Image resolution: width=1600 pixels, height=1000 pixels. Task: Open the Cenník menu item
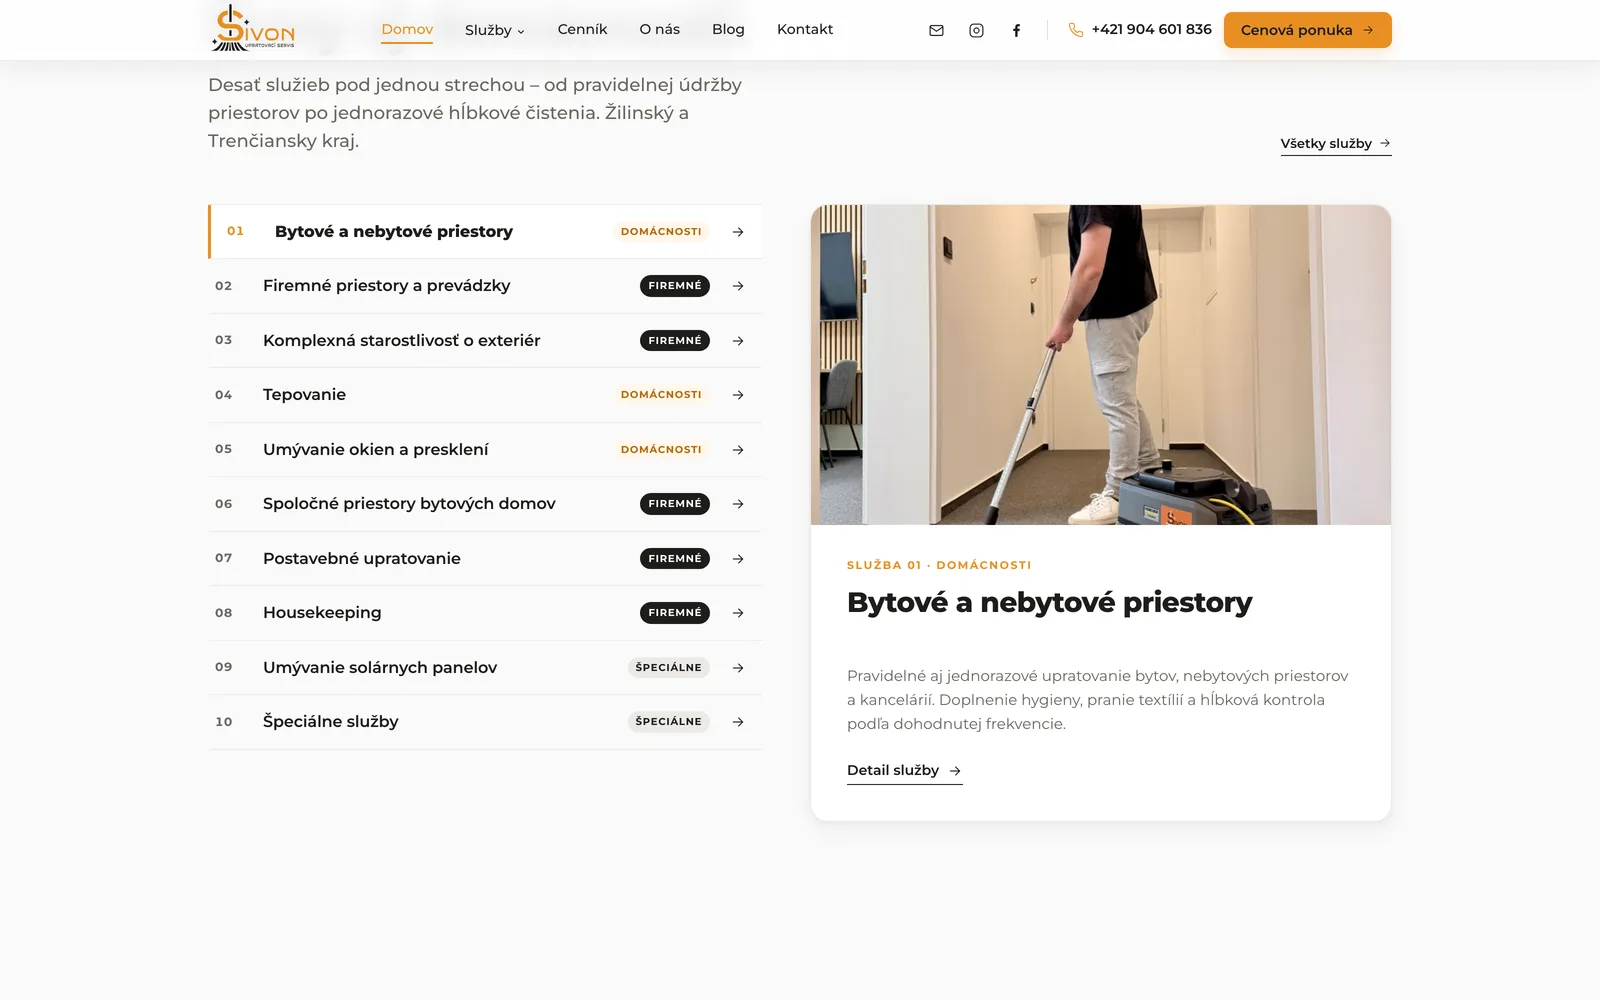click(582, 30)
